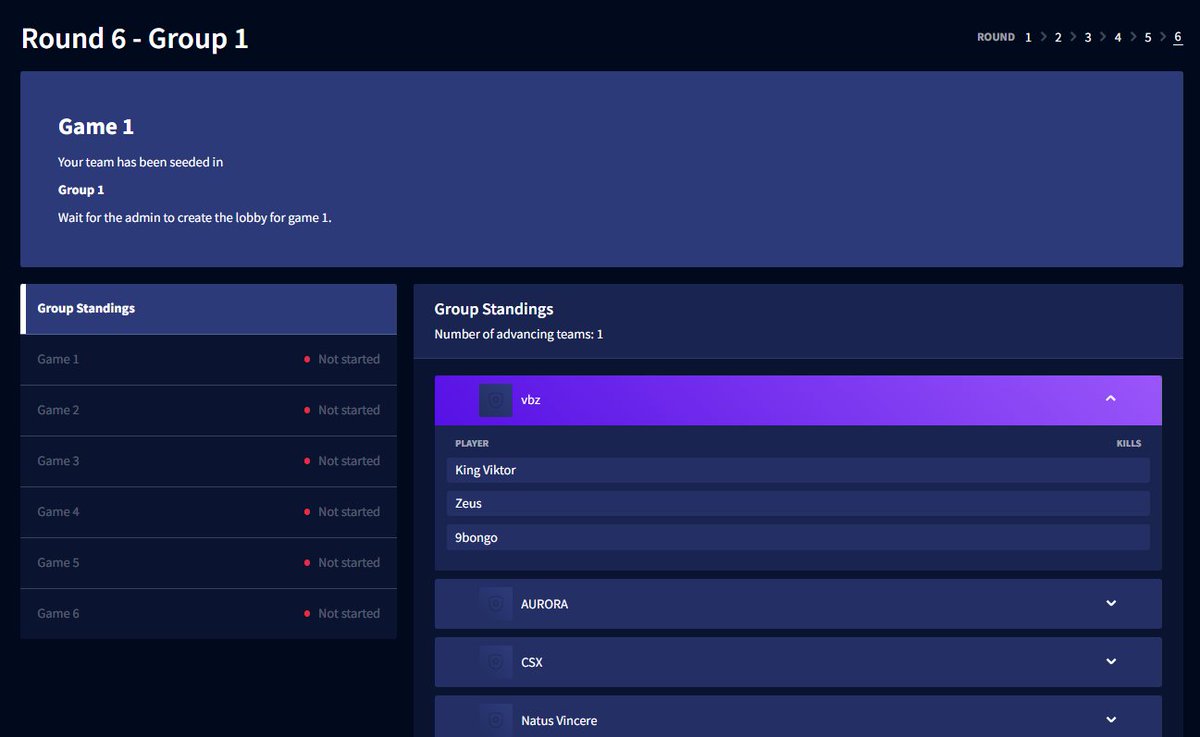Click Game 5 Not started status
The width and height of the screenshot is (1200, 737).
[341, 563]
